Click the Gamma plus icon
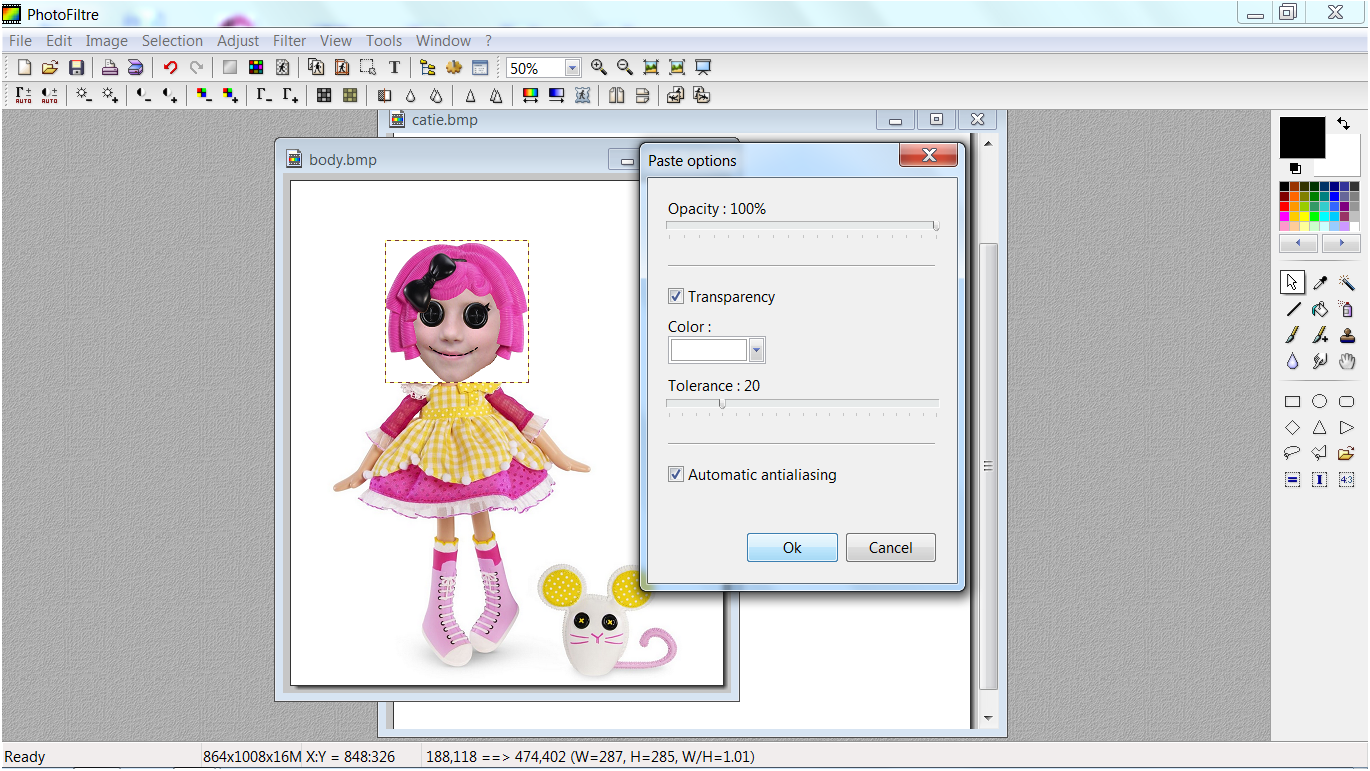The image size is (1370, 771). (290, 95)
